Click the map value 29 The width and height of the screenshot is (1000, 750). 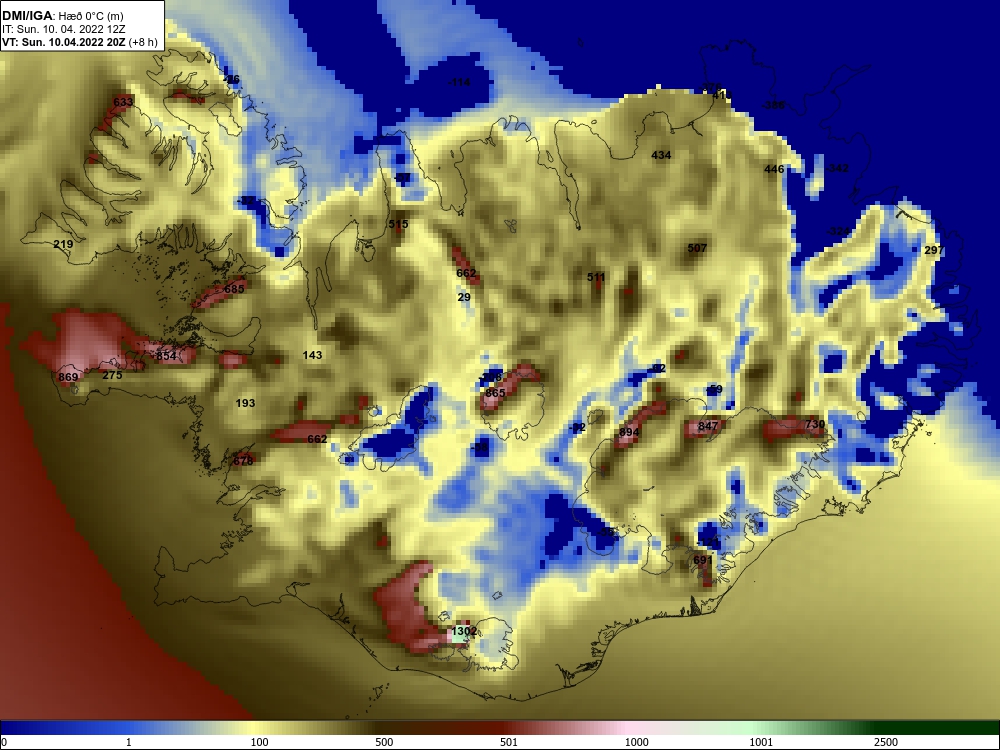[464, 297]
